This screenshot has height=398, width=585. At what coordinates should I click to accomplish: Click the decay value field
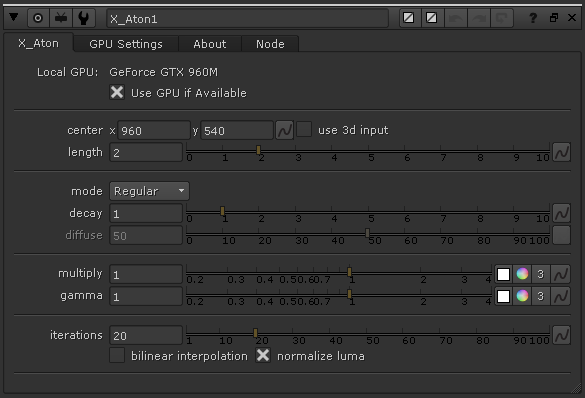tap(146, 213)
